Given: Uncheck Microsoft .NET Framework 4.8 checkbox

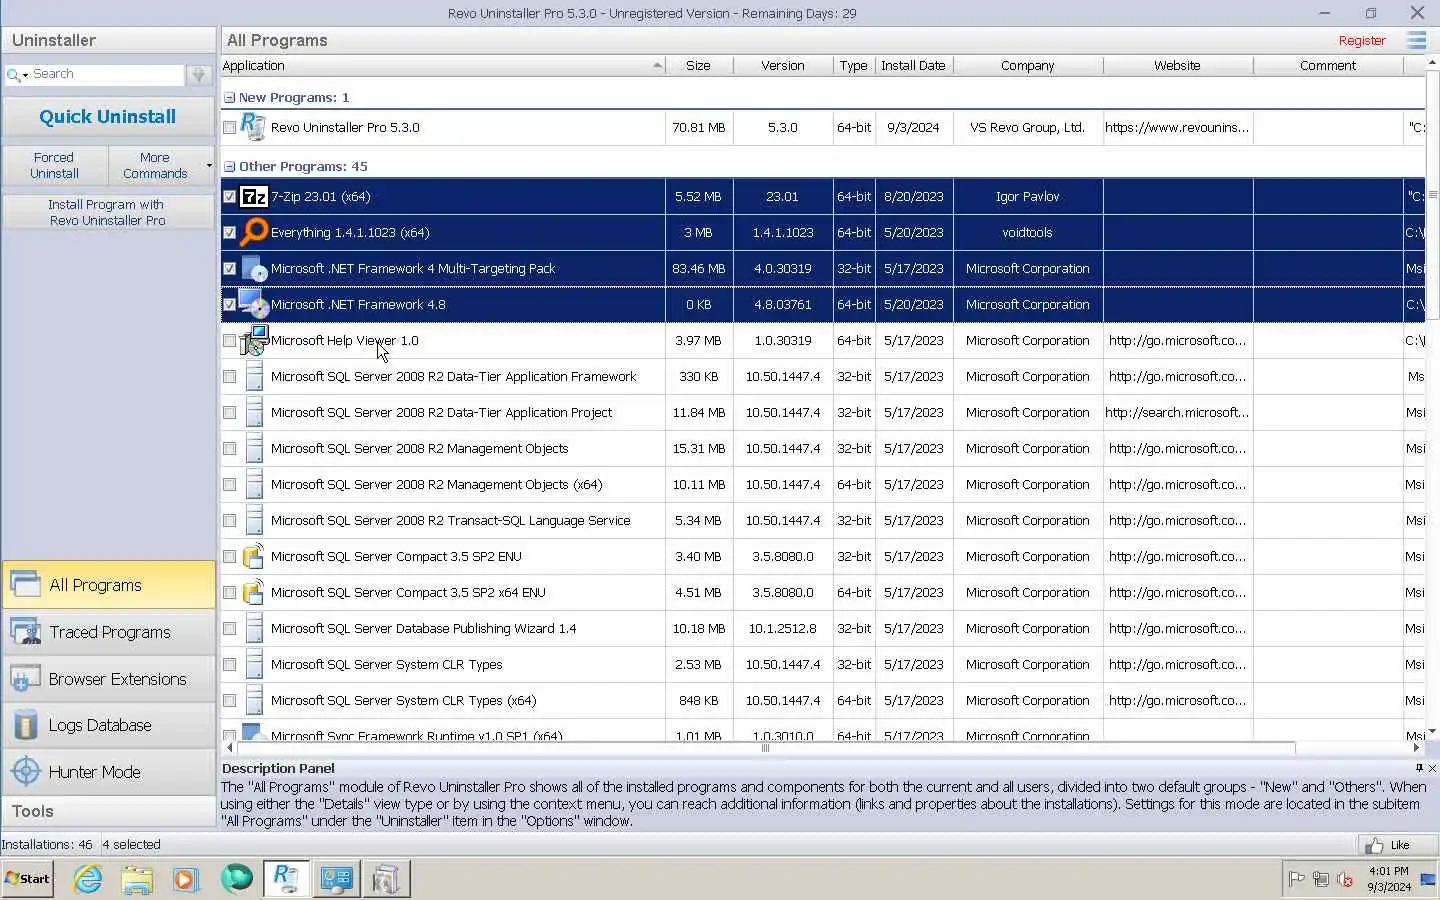Looking at the screenshot, I should click(230, 305).
